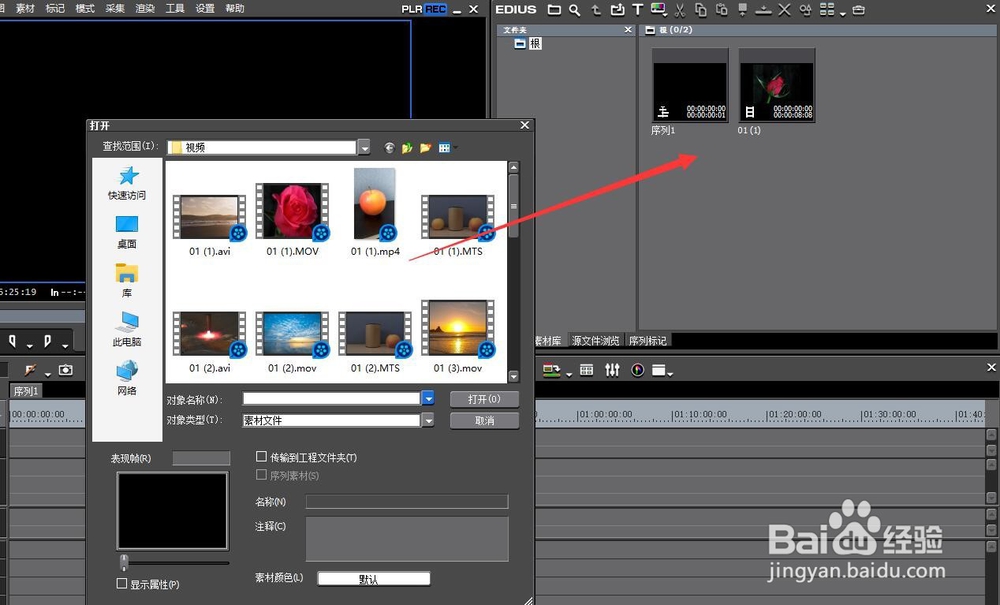Select the 序列1 timeline tab
The image size is (1000, 605).
[26, 391]
